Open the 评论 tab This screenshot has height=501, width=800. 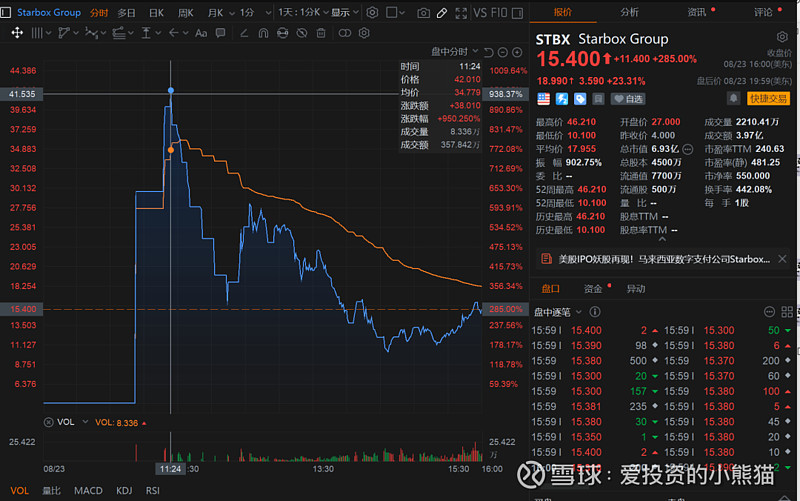(x=763, y=12)
